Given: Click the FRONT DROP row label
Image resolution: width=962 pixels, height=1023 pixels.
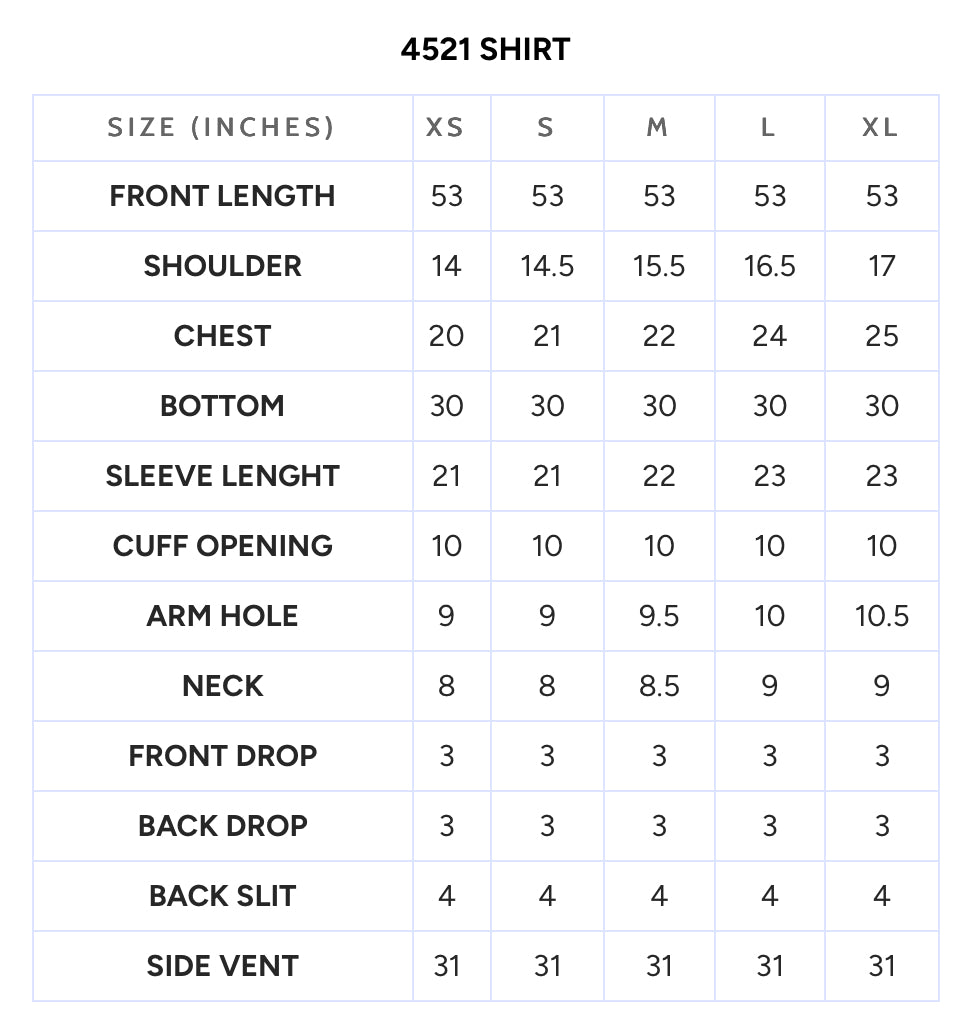Looking at the screenshot, I should click(222, 756).
